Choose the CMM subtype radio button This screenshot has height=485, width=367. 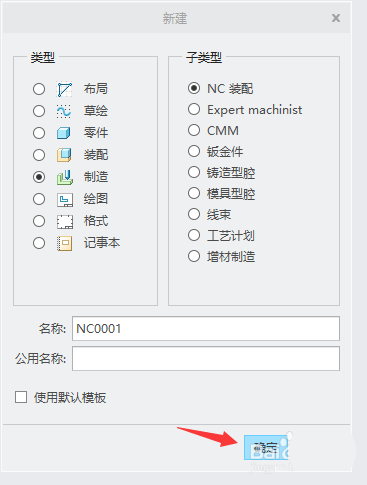tap(194, 130)
